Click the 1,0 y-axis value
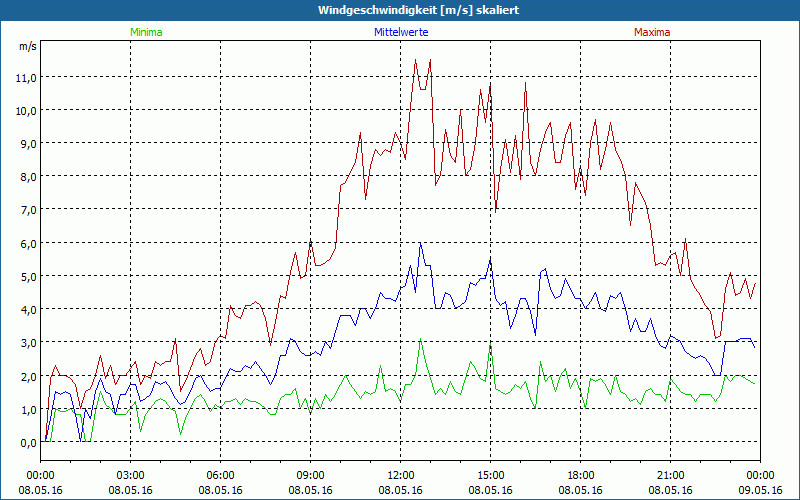Screen dimensions: 800x500 click(29, 410)
